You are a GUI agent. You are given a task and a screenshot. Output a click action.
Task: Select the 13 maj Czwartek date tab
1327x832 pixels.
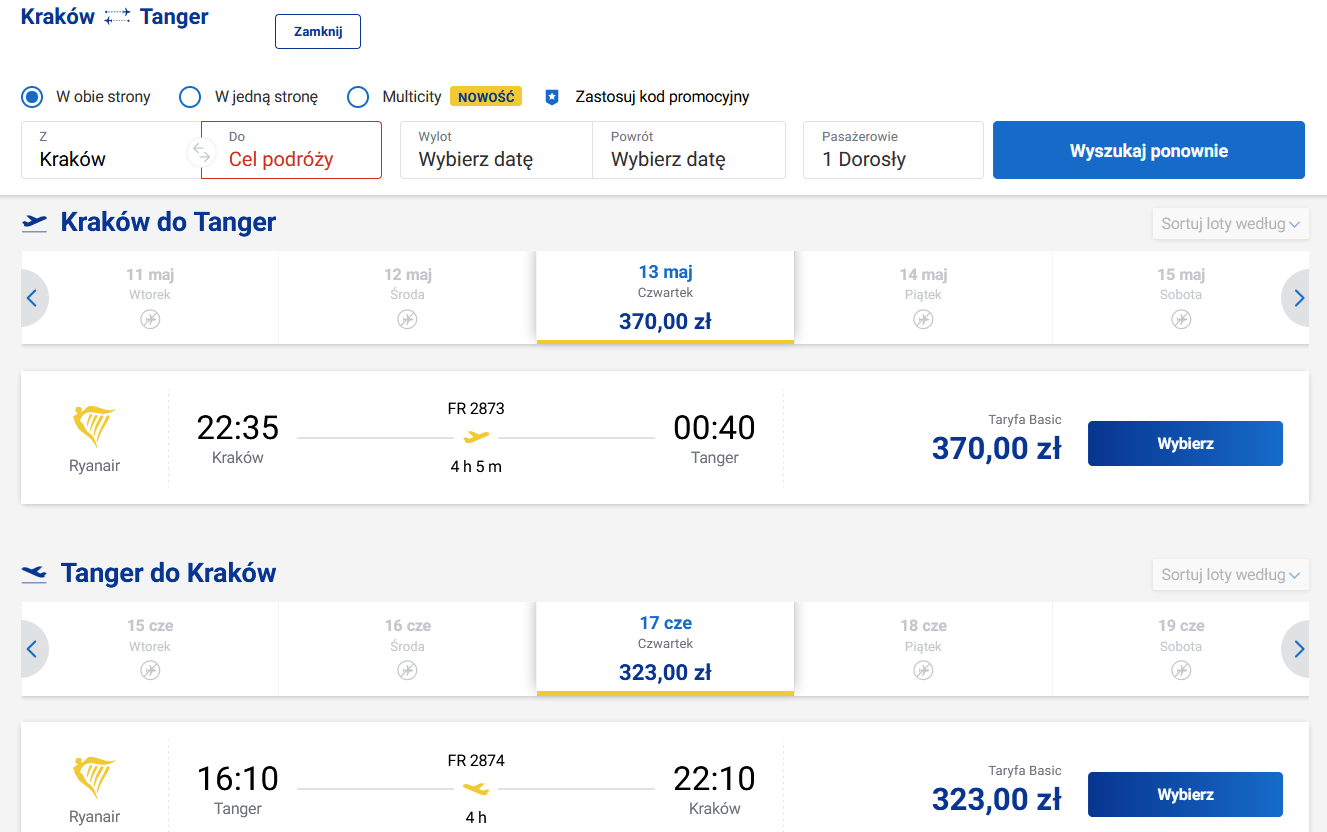[665, 297]
